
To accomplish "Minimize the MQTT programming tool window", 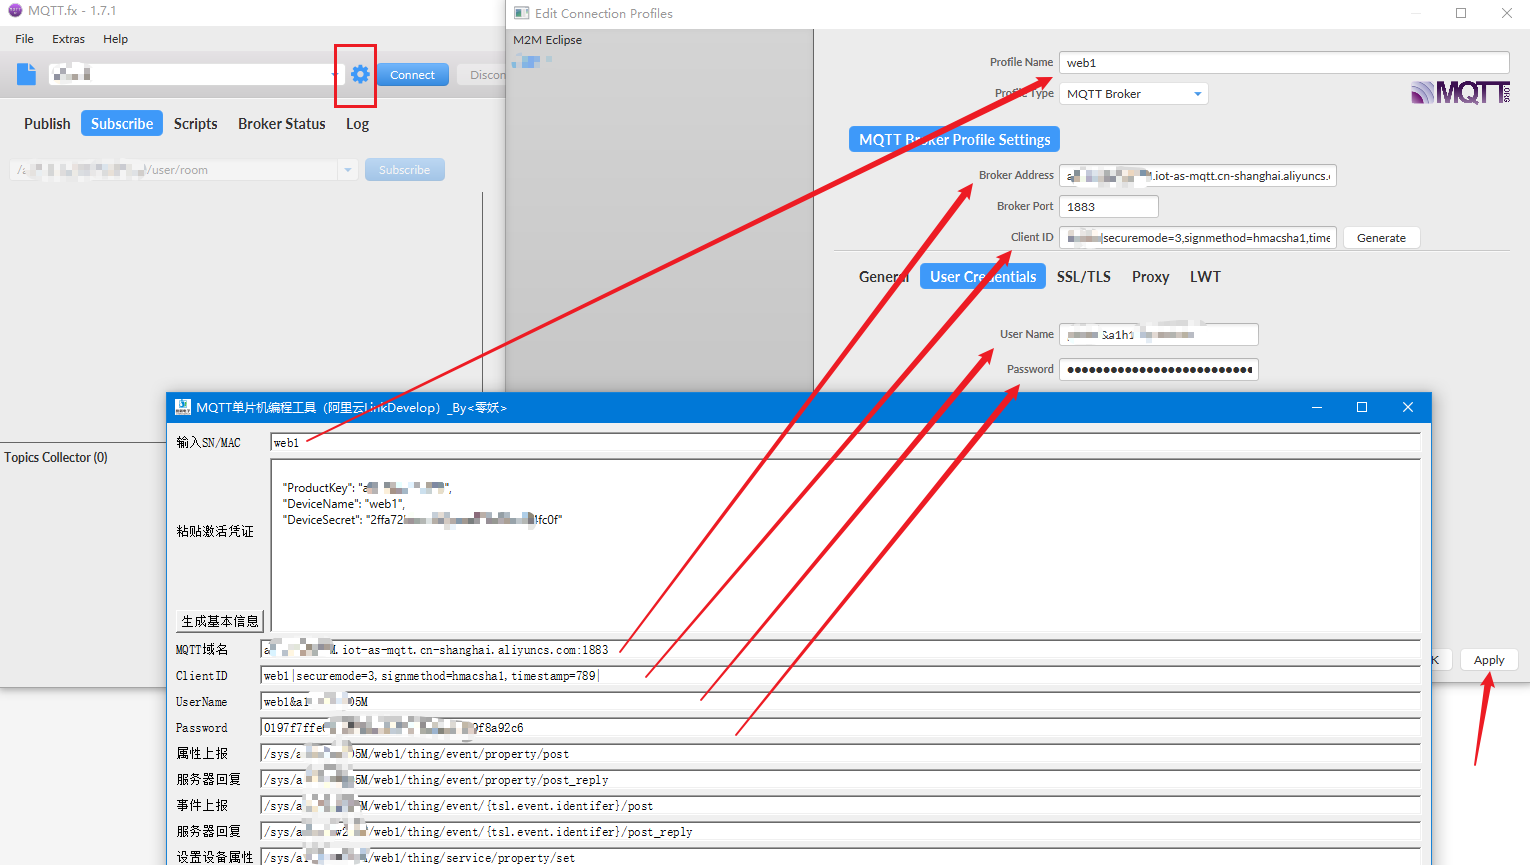I will click(x=1317, y=407).
